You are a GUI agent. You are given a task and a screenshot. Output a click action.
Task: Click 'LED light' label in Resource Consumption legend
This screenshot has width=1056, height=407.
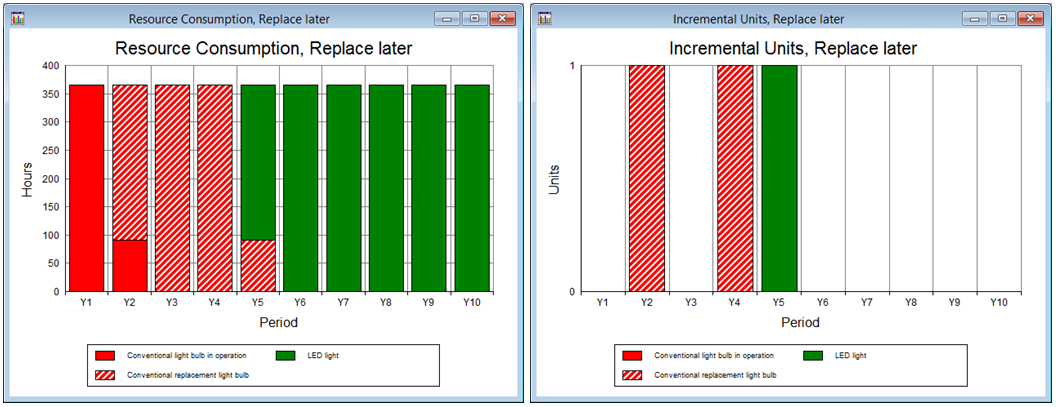click(323, 355)
